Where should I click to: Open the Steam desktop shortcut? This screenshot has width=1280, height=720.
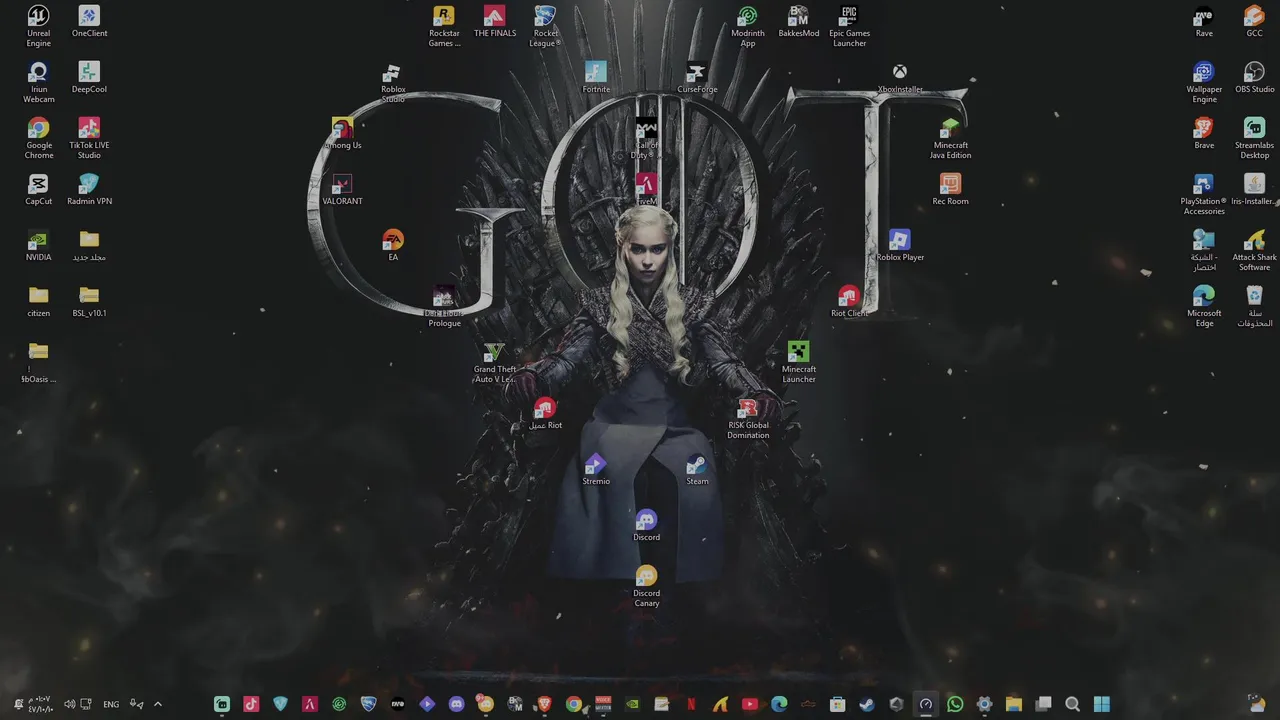[x=697, y=470]
